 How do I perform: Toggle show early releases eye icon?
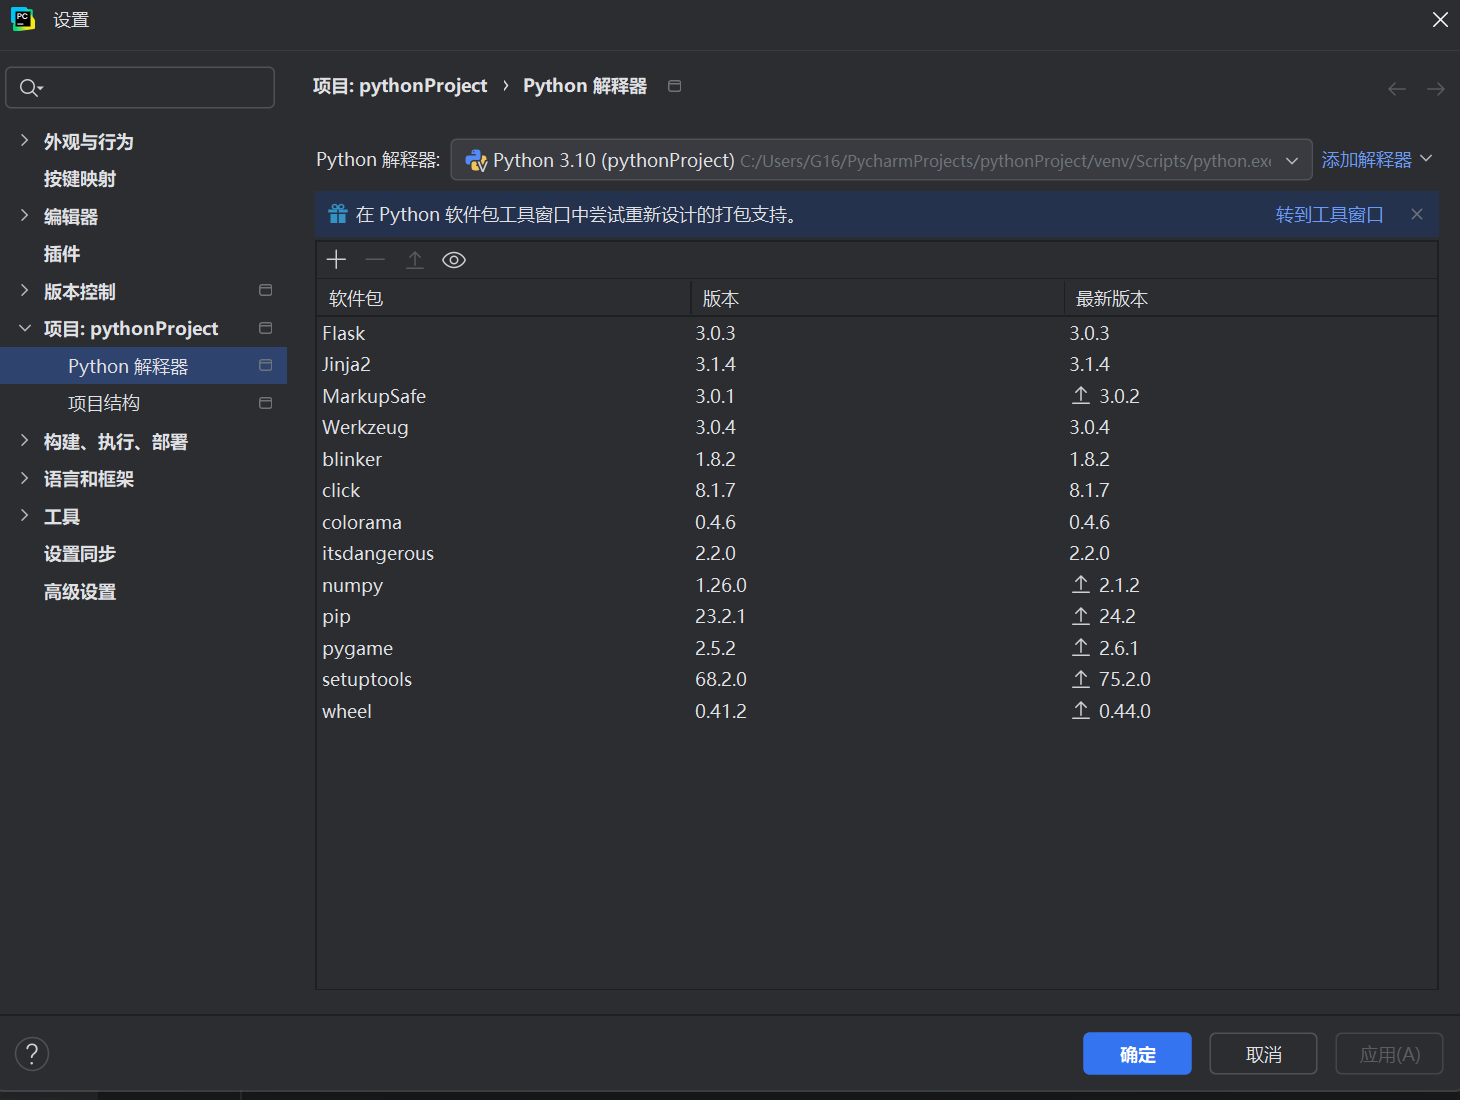(454, 260)
